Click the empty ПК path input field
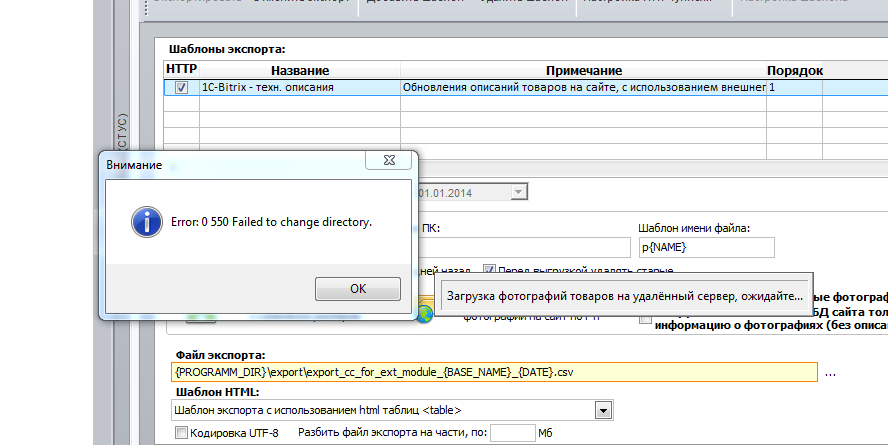 coord(524,247)
